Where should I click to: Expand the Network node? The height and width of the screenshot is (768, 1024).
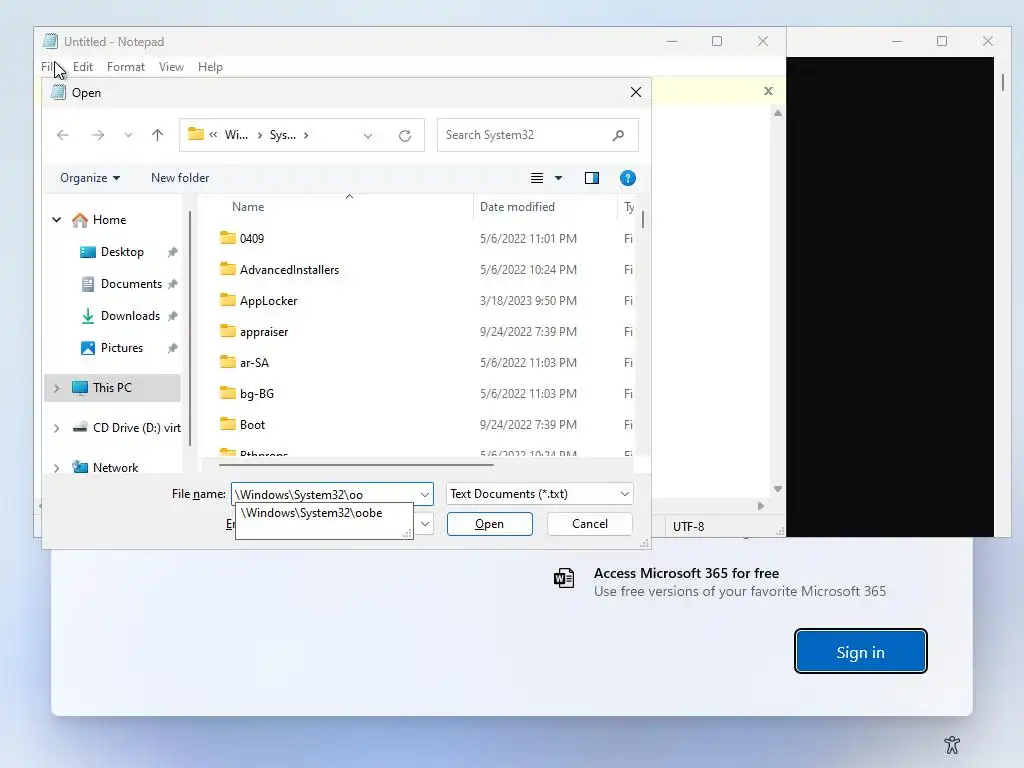pos(57,468)
